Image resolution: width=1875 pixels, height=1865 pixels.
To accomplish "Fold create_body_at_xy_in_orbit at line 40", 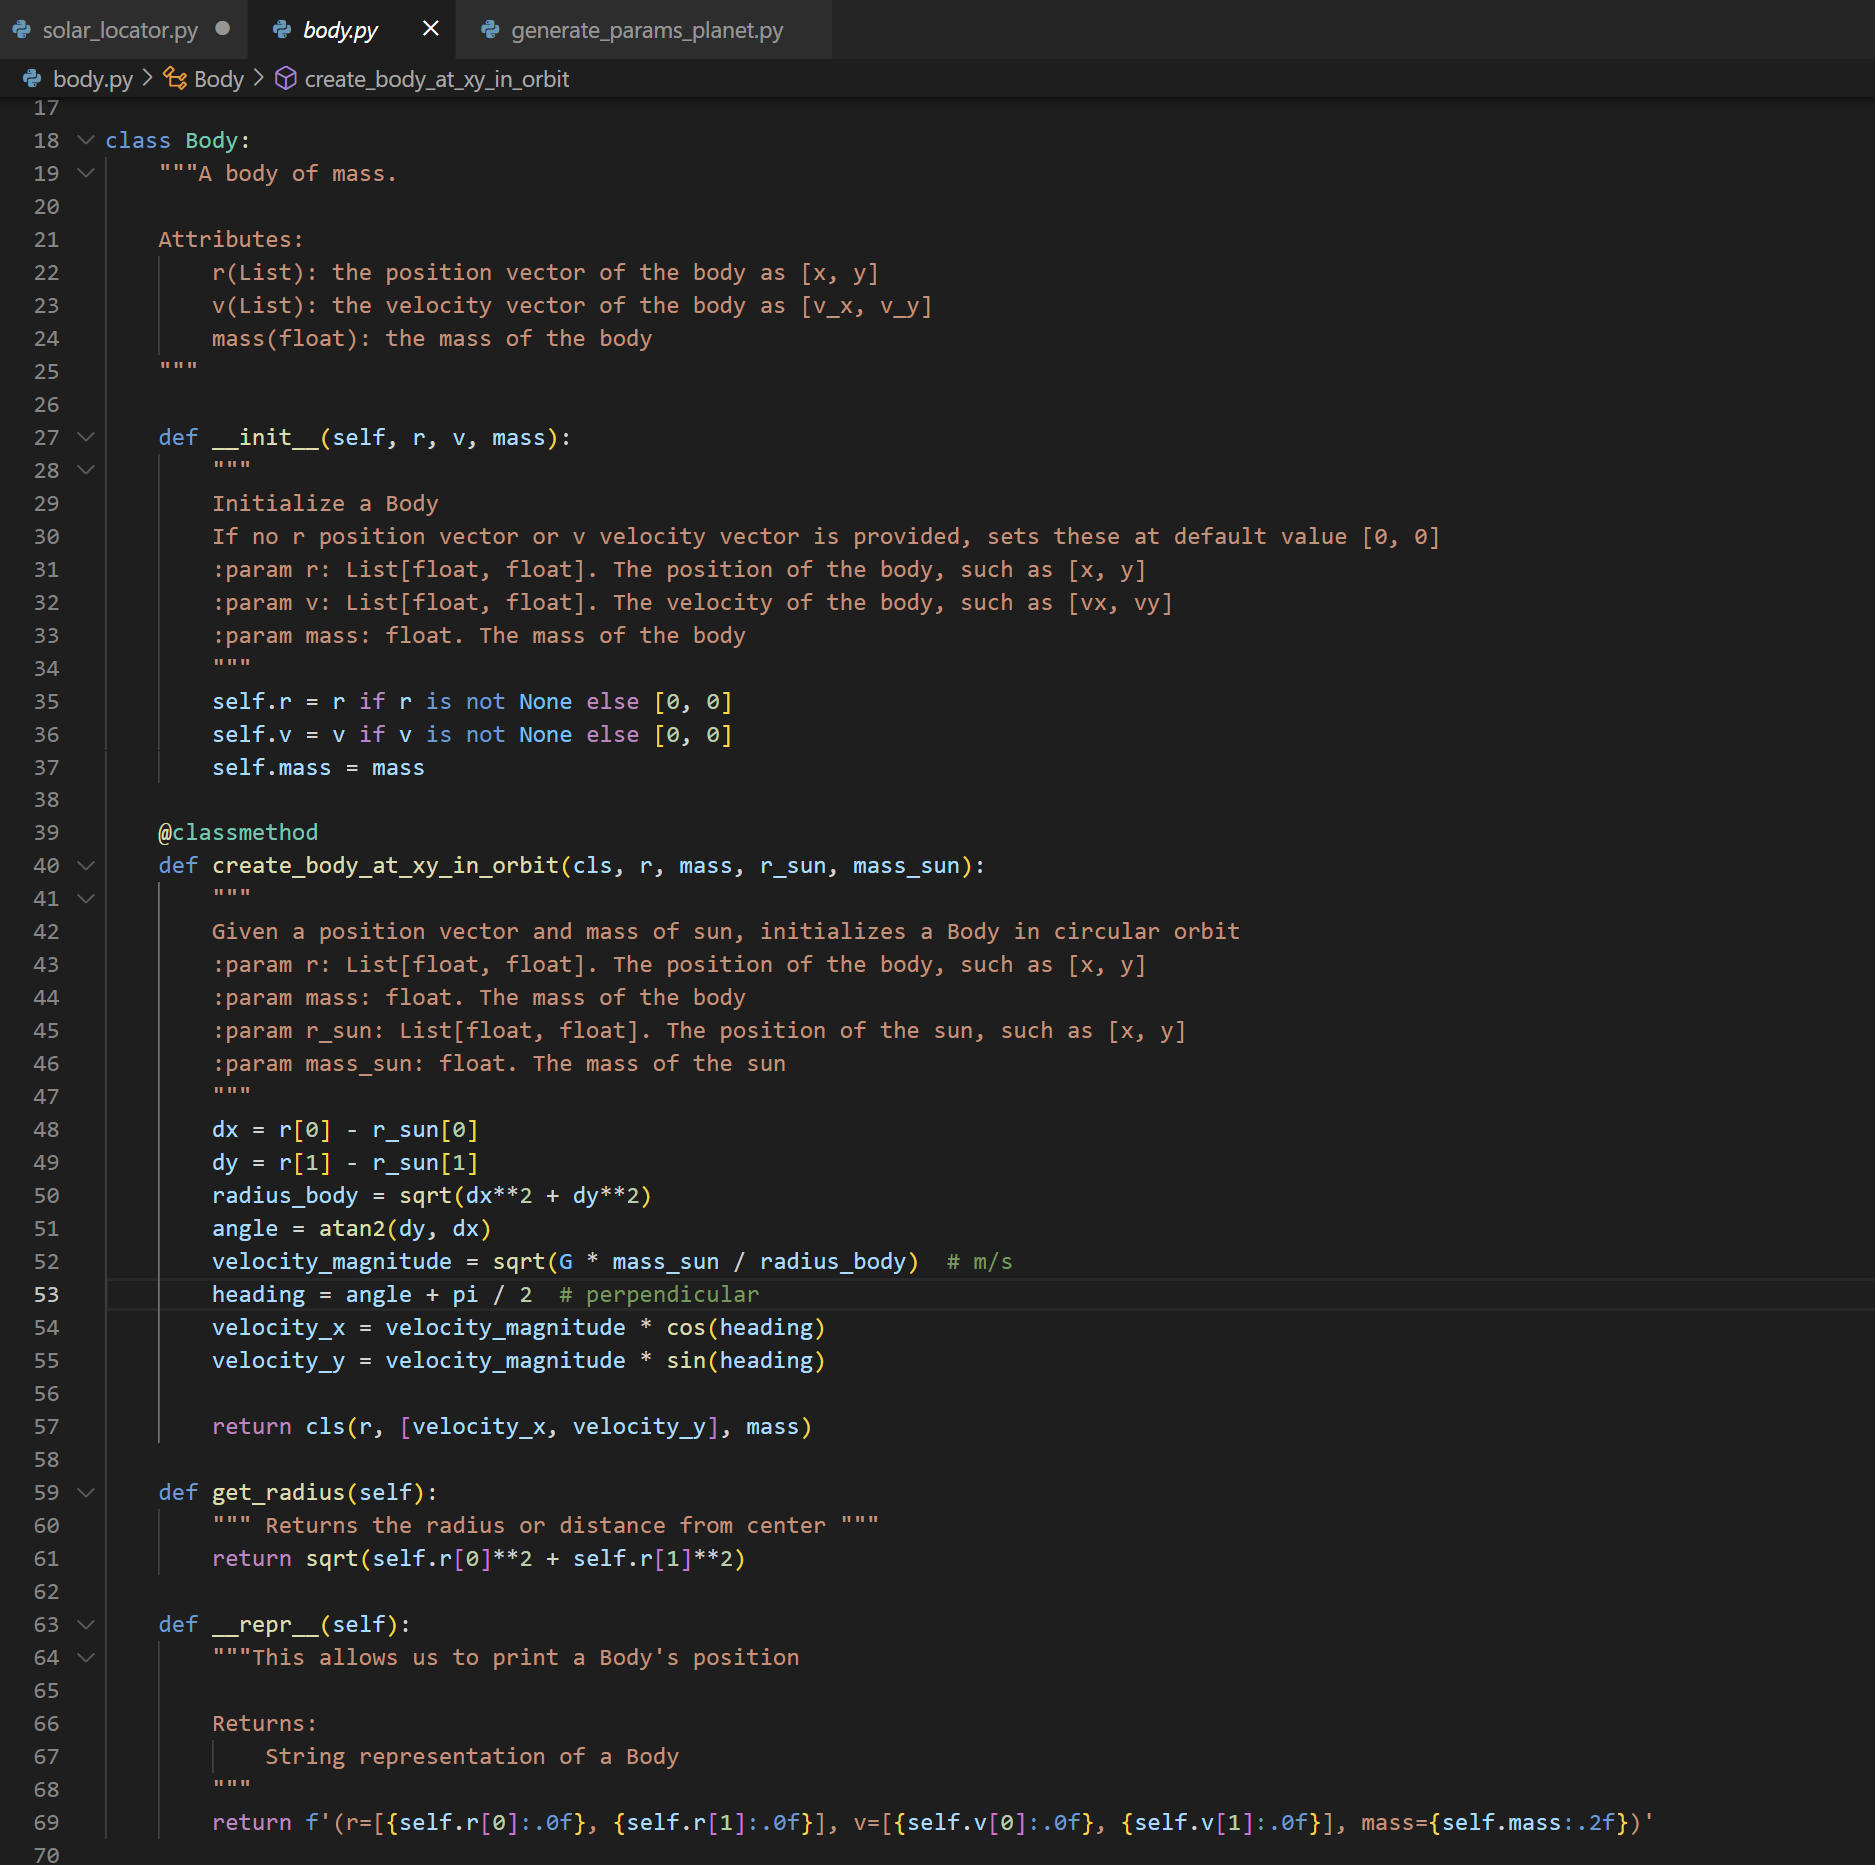I will pos(86,866).
